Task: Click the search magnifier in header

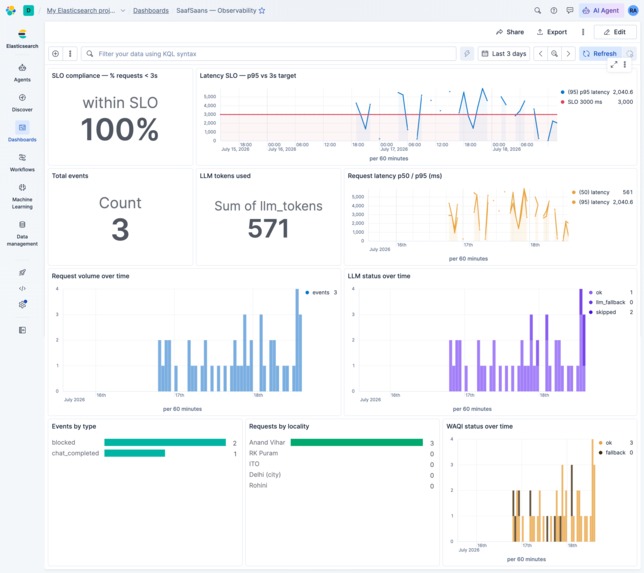Action: pyautogui.click(x=537, y=11)
